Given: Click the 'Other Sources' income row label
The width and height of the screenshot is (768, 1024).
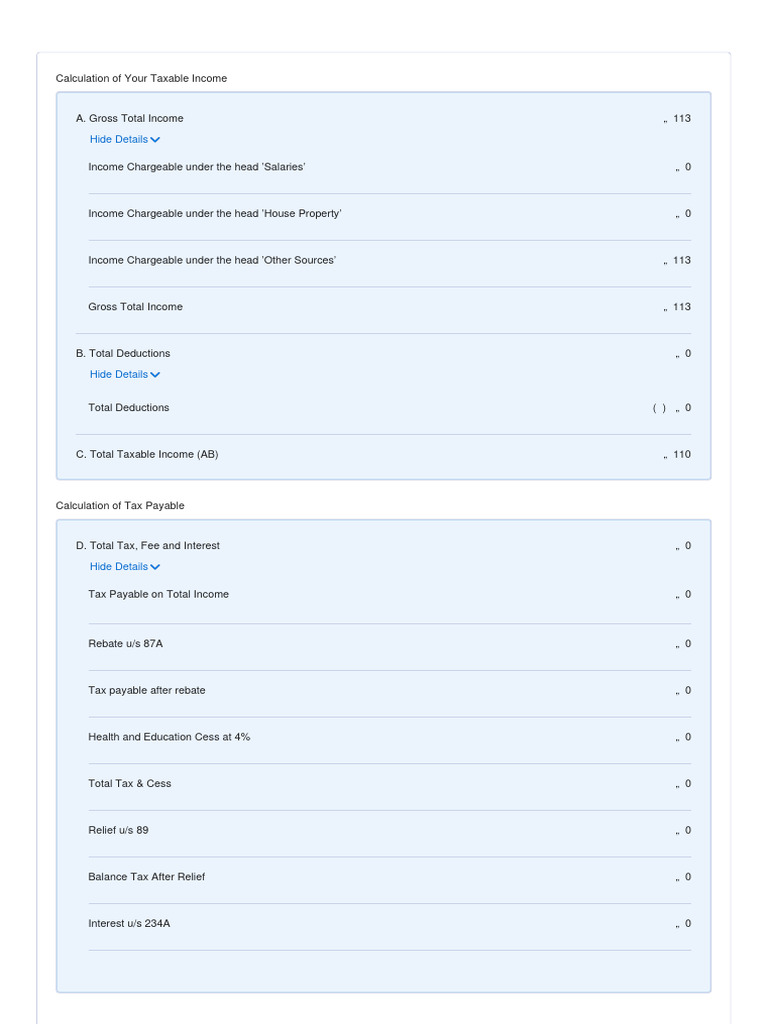Looking at the screenshot, I should coord(212,260).
